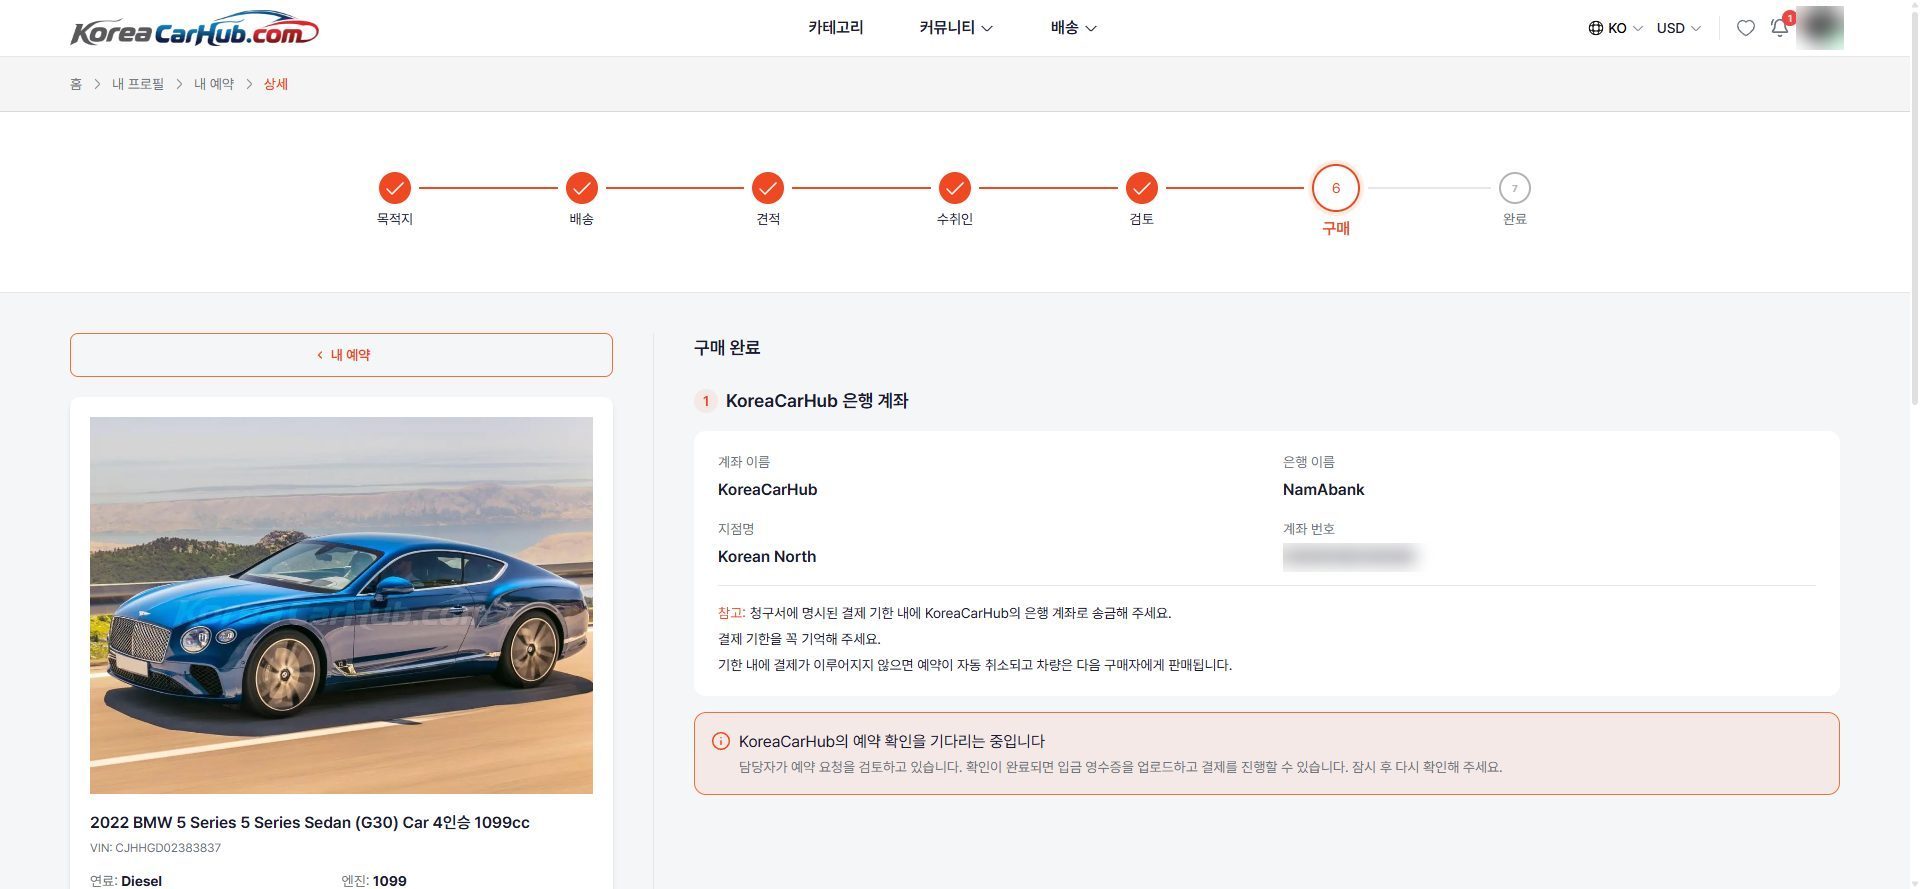Click the KoreaCarHub 은행 계좌 section heading
Screen dimensions: 1920x889
(x=817, y=401)
